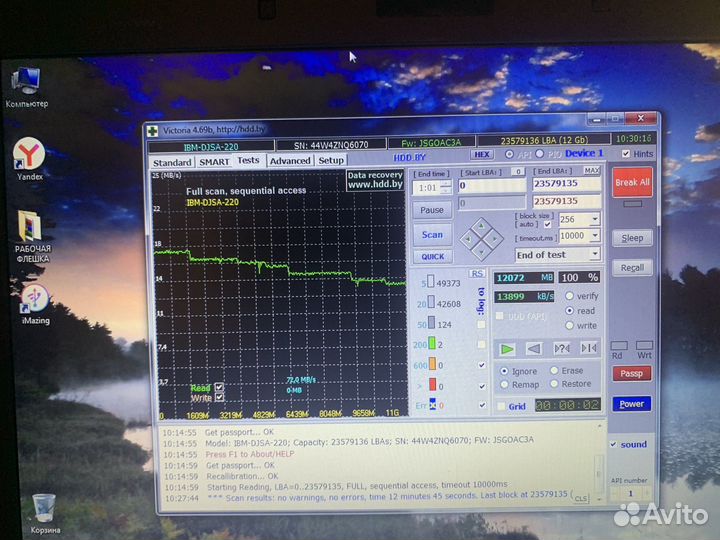Adjust the End time spinner arrows
Image resolution: width=720 pixels, height=540 pixels.
[446, 187]
